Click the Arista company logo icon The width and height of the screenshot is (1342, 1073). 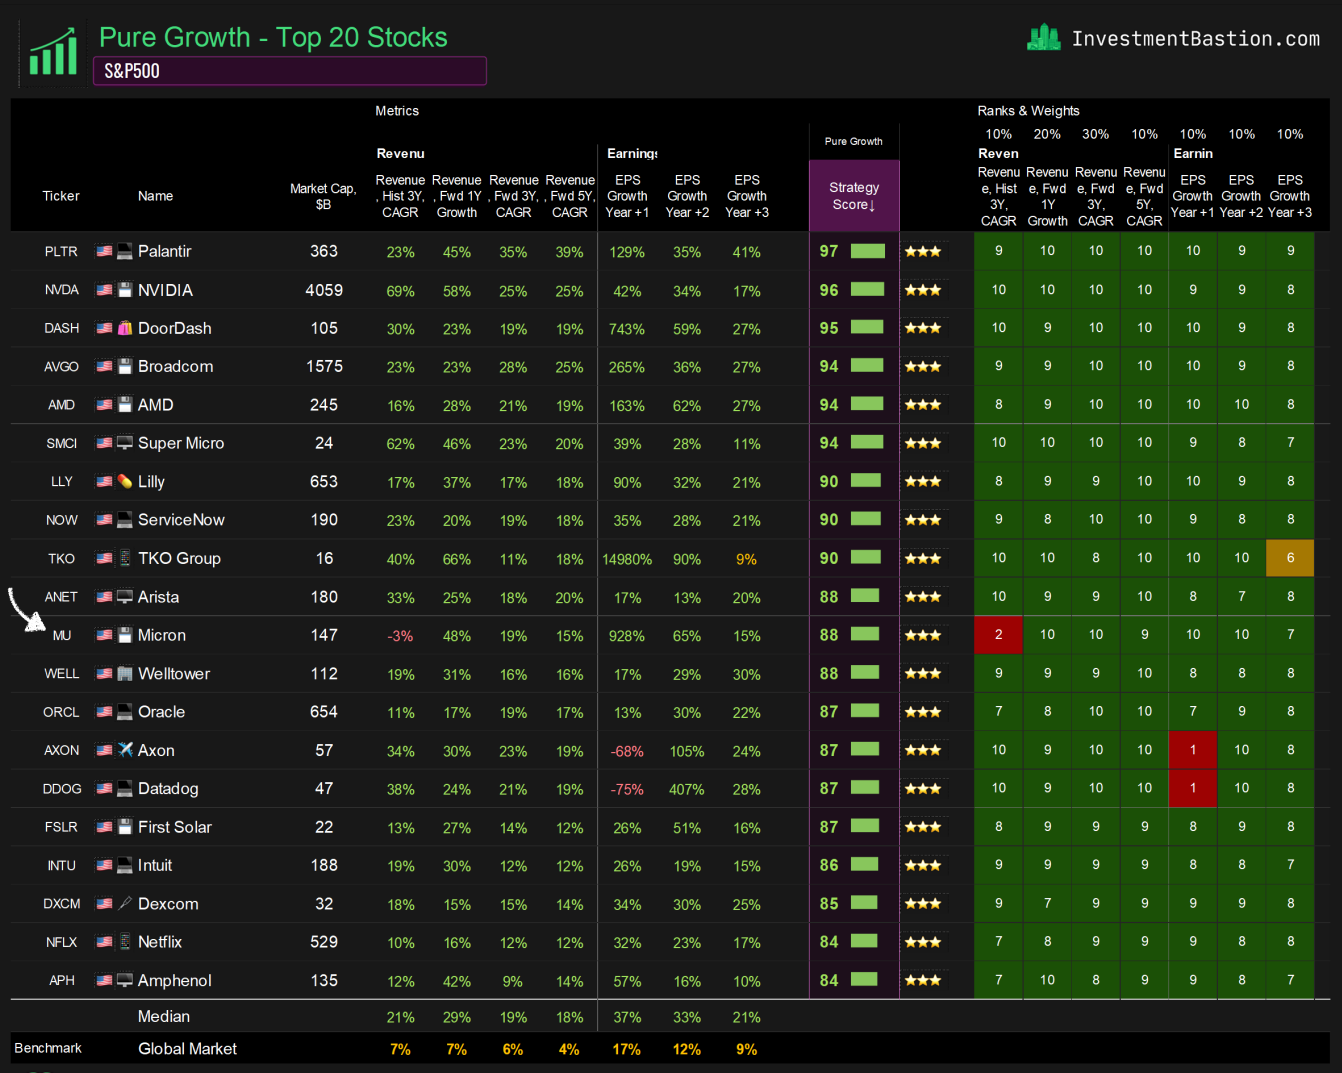[x=125, y=597]
